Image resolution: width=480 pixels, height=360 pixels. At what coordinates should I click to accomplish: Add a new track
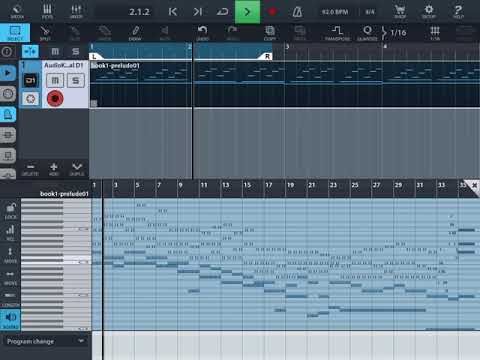click(x=54, y=169)
